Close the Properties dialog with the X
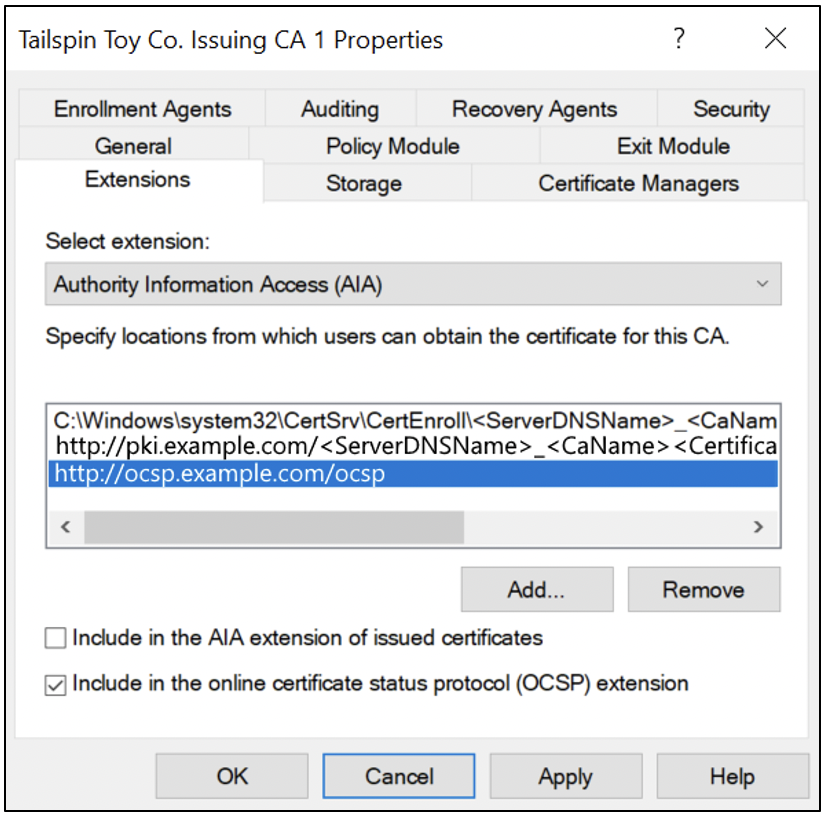Viewport: 826px width, 818px height. point(775,38)
